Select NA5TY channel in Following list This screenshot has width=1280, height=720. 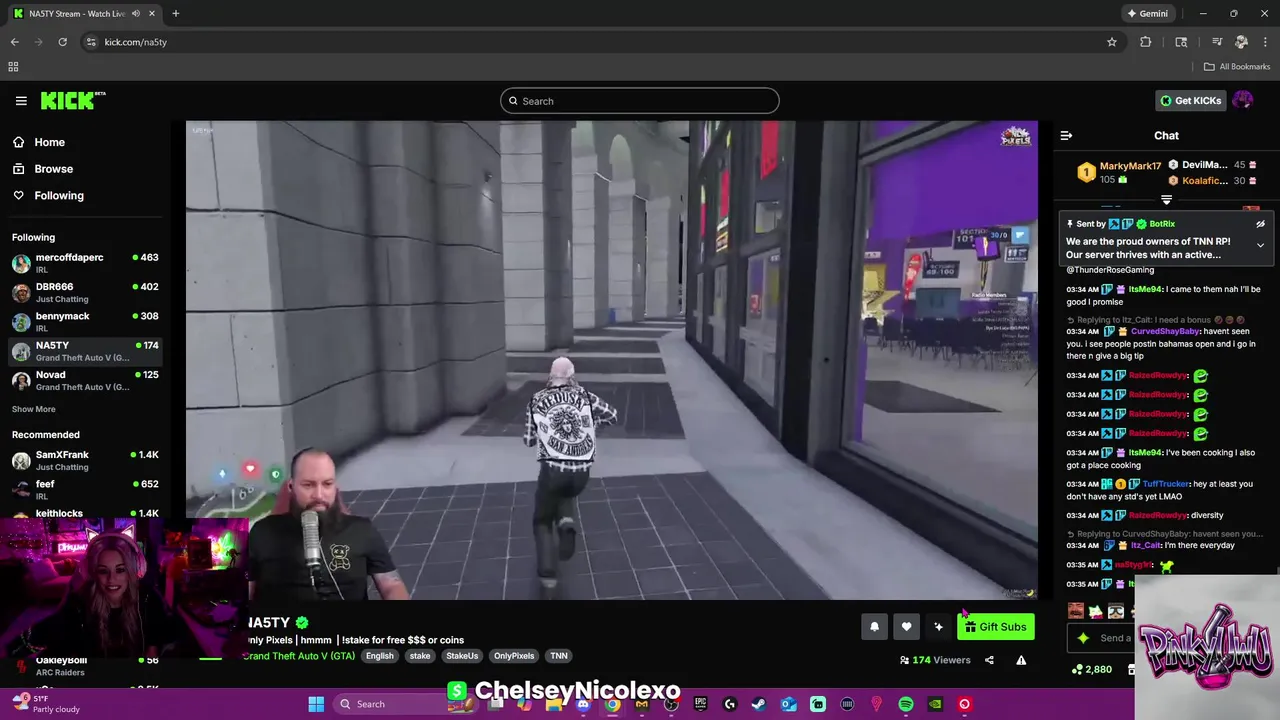pyautogui.click(x=84, y=351)
